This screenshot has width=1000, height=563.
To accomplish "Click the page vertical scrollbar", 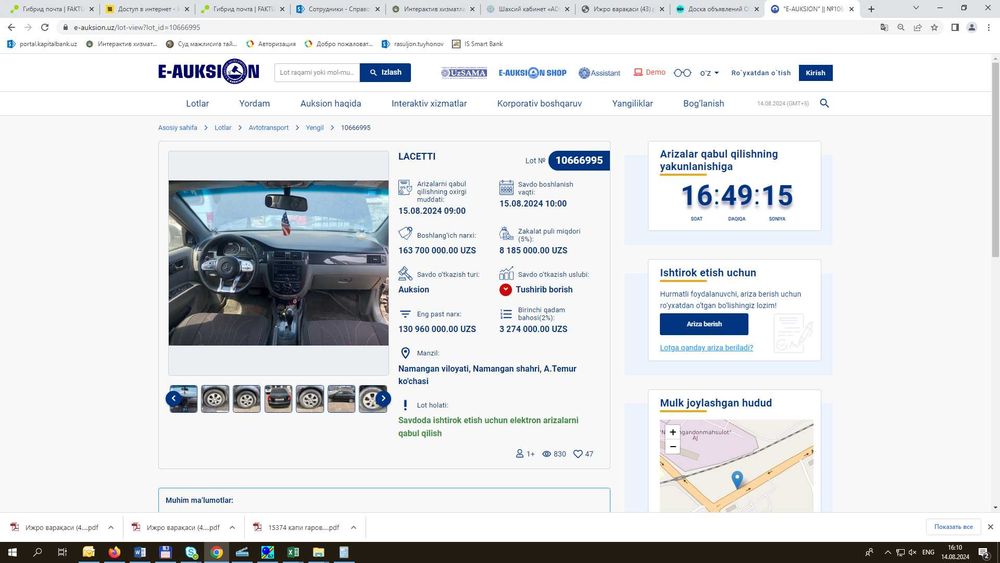I will 995,159.
